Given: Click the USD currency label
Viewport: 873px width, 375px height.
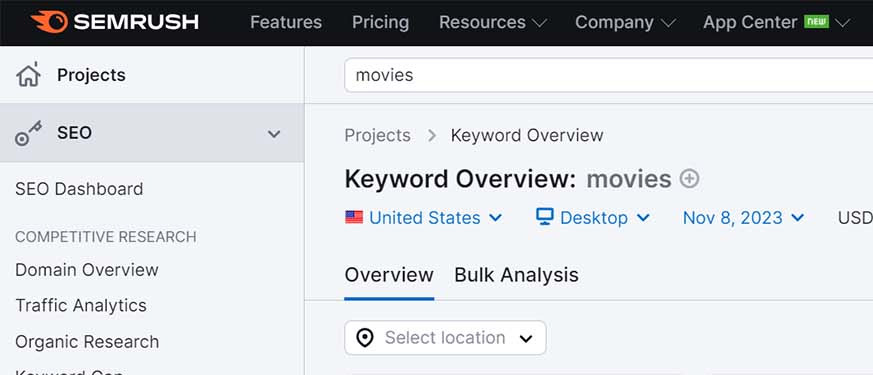Looking at the screenshot, I should pos(855,218).
